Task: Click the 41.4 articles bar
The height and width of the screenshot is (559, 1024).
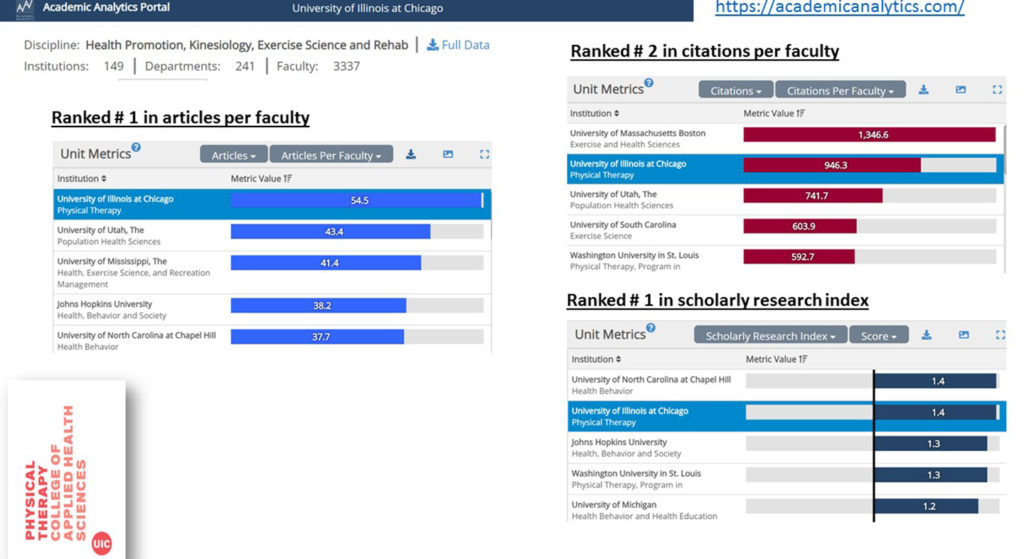Action: (x=326, y=263)
